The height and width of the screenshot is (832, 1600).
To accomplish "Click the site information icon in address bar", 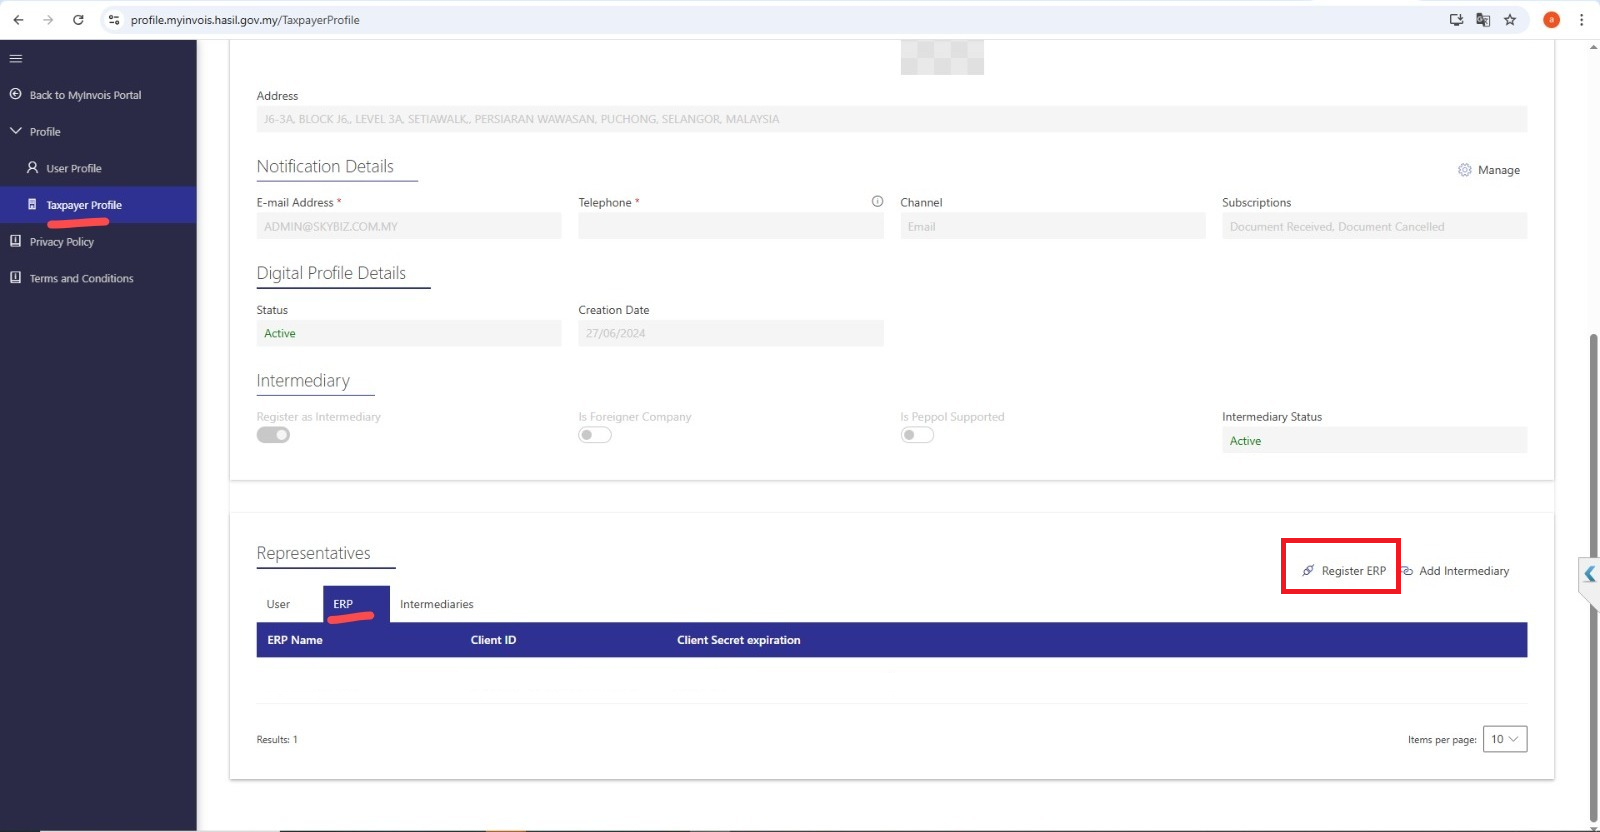I will pyautogui.click(x=114, y=20).
